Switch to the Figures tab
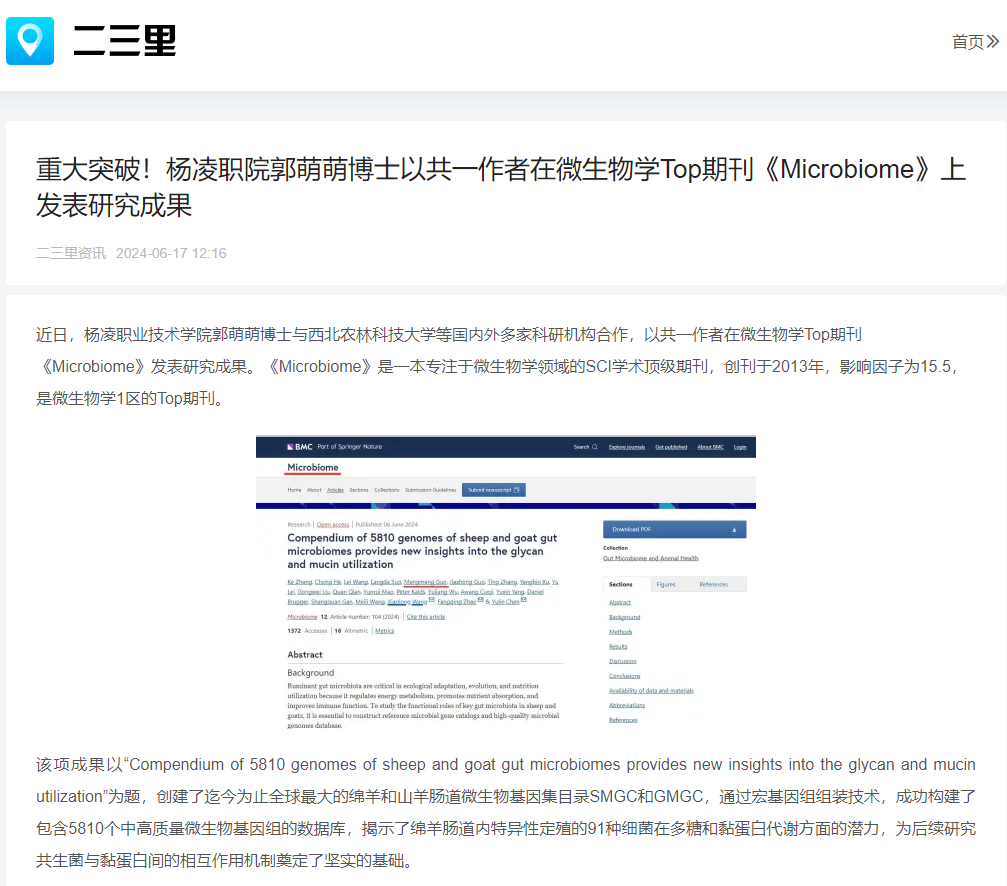 click(x=665, y=584)
